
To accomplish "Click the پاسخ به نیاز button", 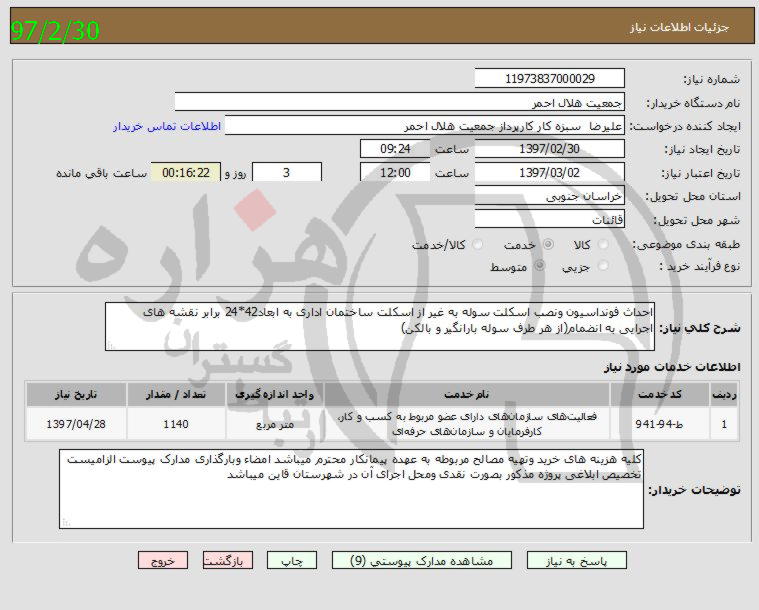I will tap(577, 561).
